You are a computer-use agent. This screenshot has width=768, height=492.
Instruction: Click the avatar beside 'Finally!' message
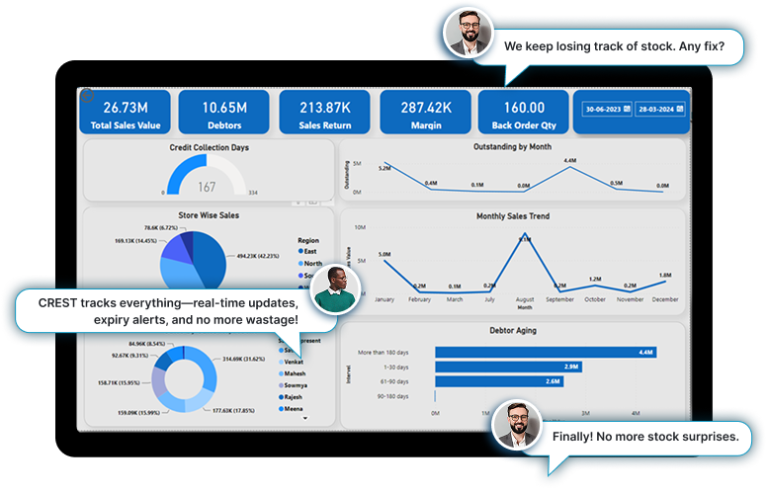pos(517,425)
